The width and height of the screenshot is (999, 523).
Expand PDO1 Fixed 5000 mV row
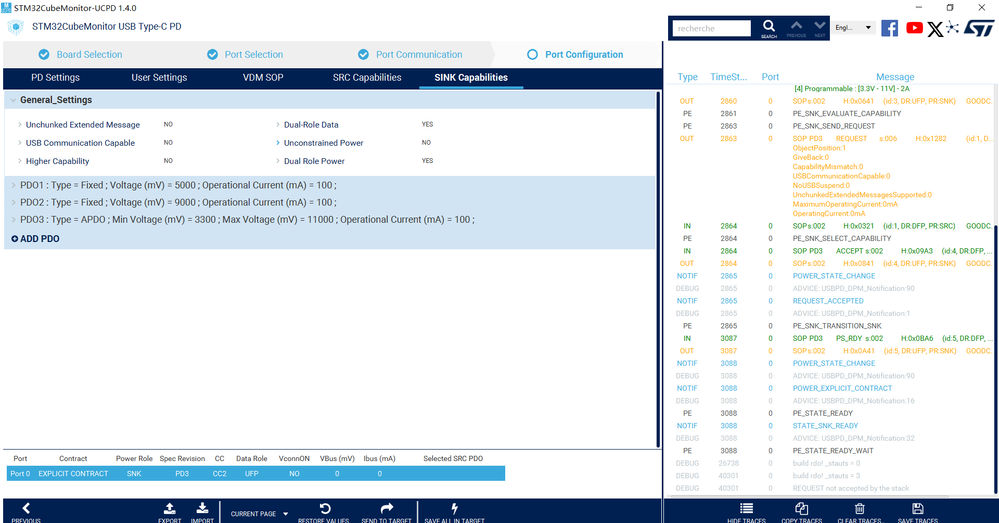pyautogui.click(x=13, y=185)
